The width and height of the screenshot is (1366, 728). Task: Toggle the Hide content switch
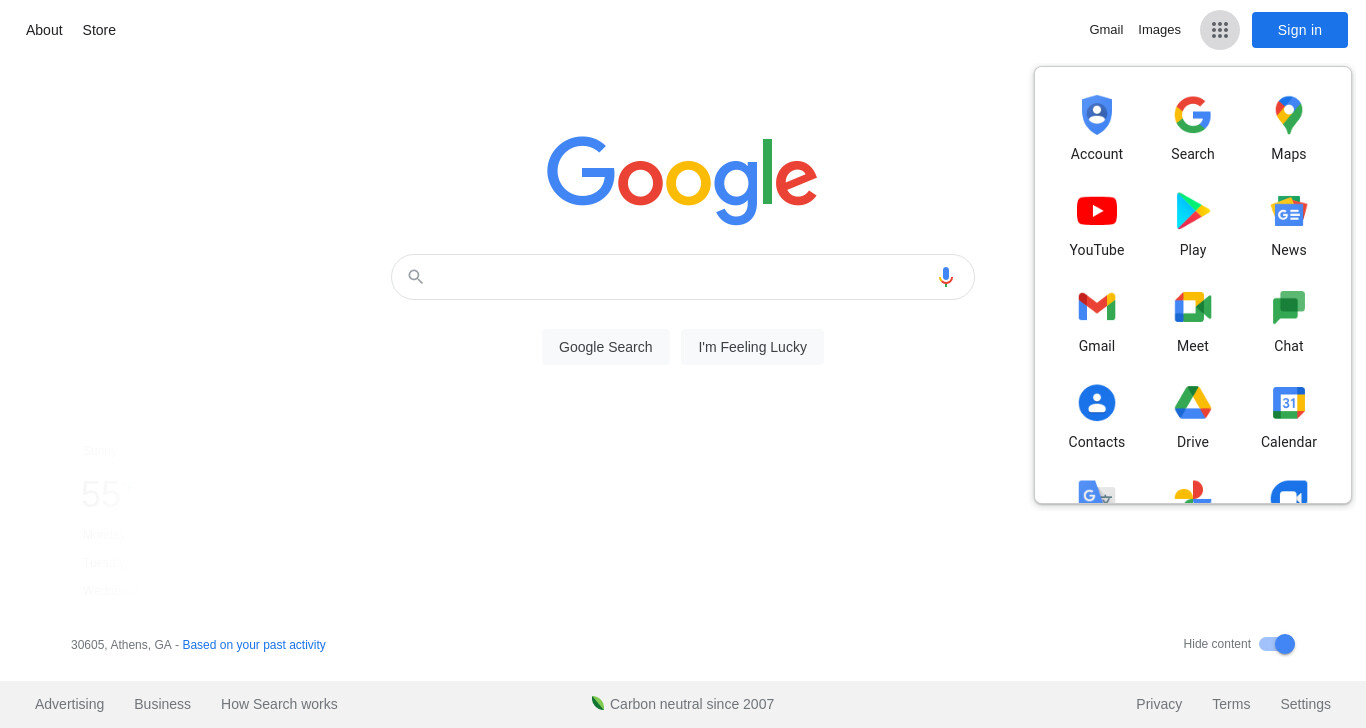coord(1277,644)
